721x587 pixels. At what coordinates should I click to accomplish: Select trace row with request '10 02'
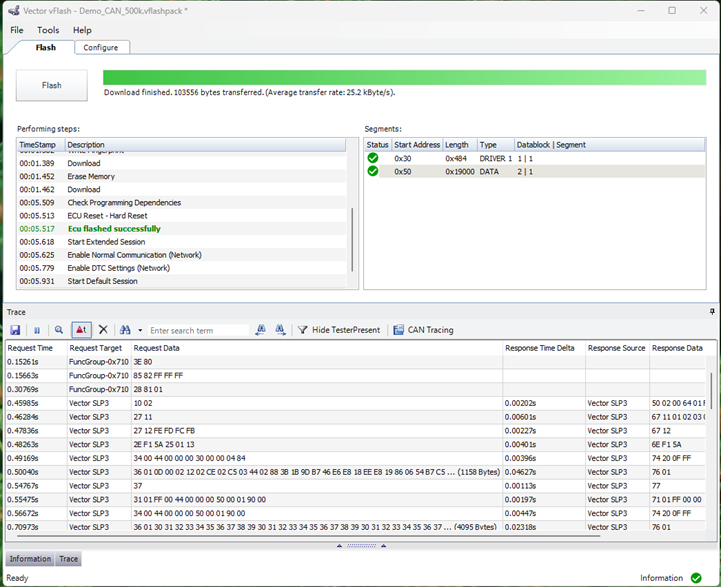click(355, 403)
